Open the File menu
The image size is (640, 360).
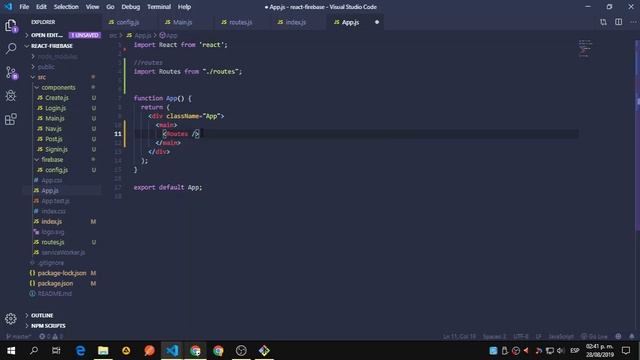(x=24, y=7)
